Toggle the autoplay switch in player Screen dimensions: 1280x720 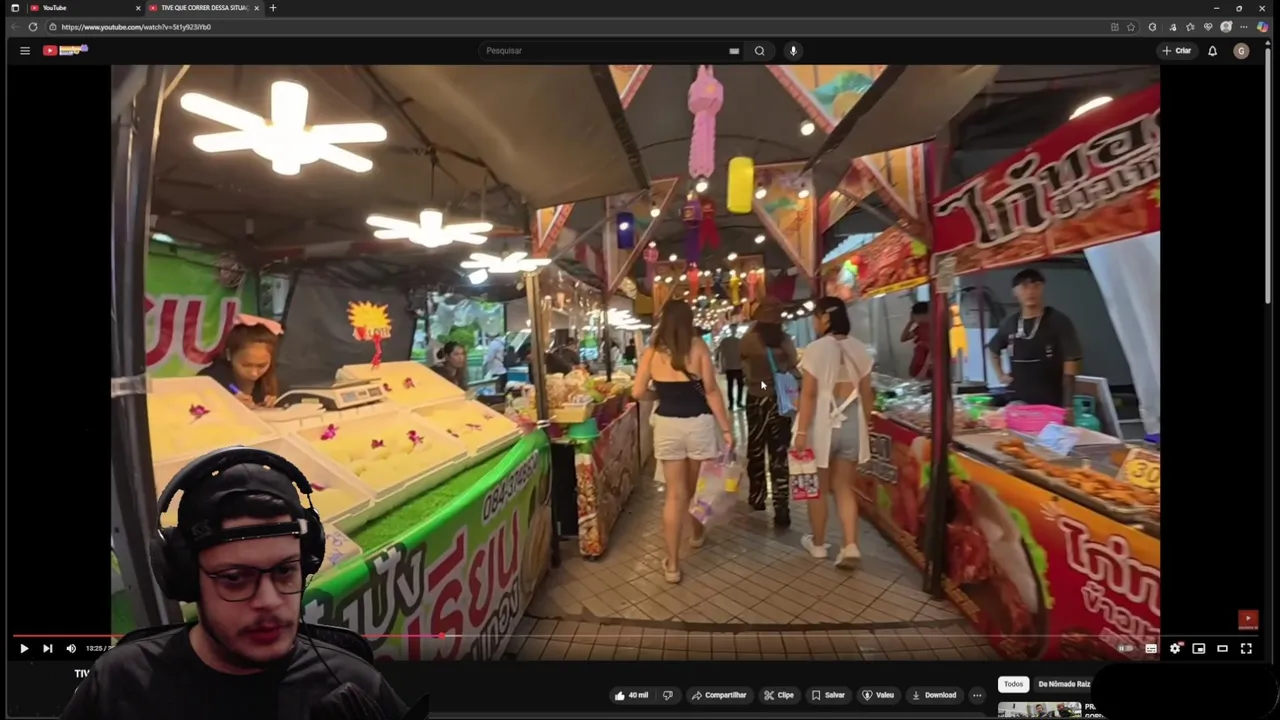tap(1126, 648)
